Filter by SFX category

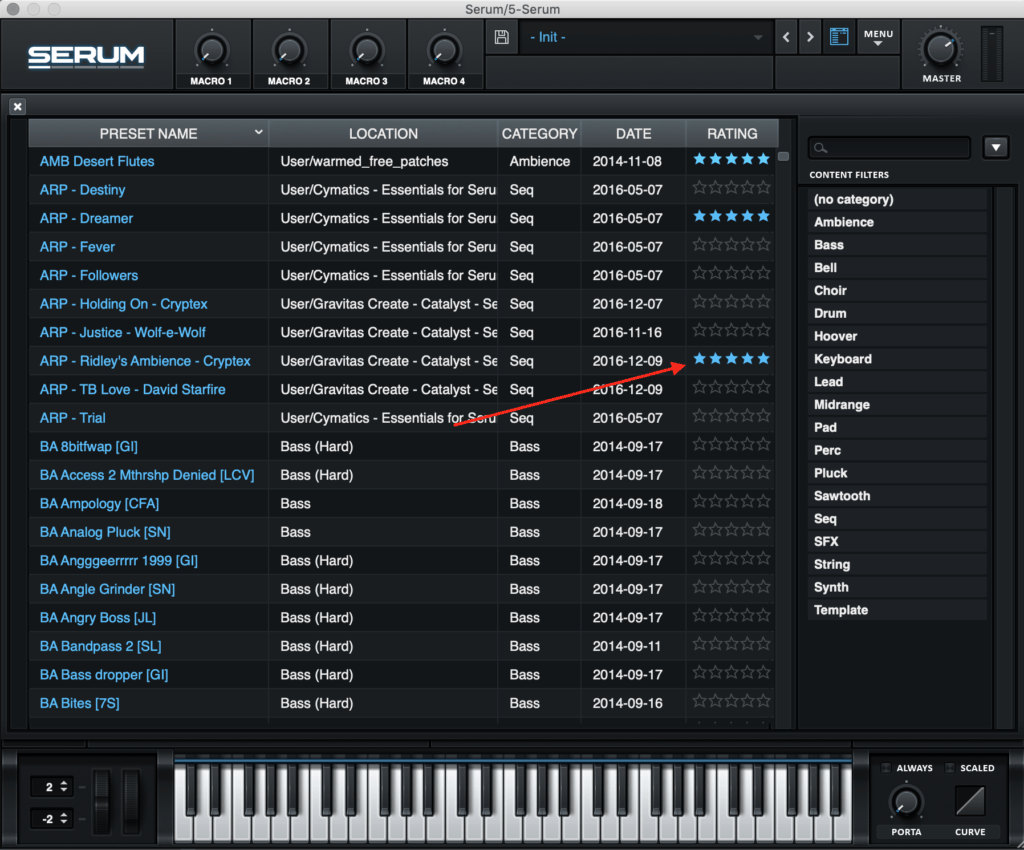tap(897, 542)
